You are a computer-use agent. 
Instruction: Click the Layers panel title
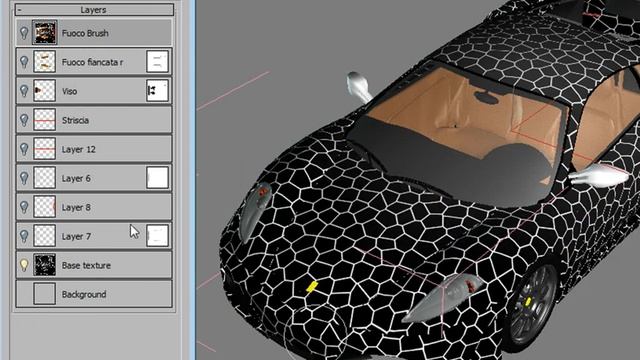tap(93, 10)
